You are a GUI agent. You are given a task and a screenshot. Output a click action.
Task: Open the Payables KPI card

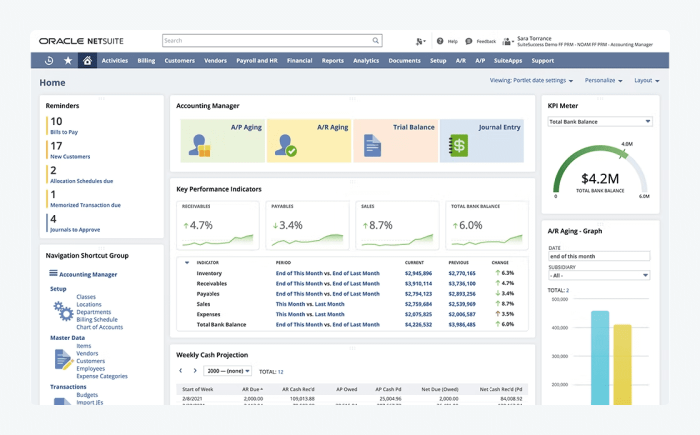[308, 225]
